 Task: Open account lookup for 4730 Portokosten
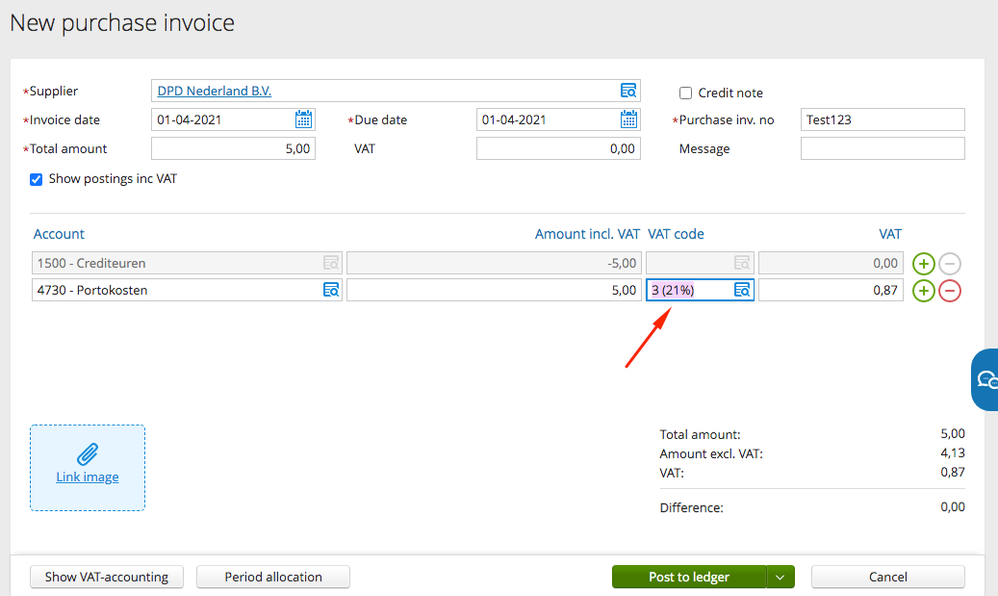pos(331,290)
